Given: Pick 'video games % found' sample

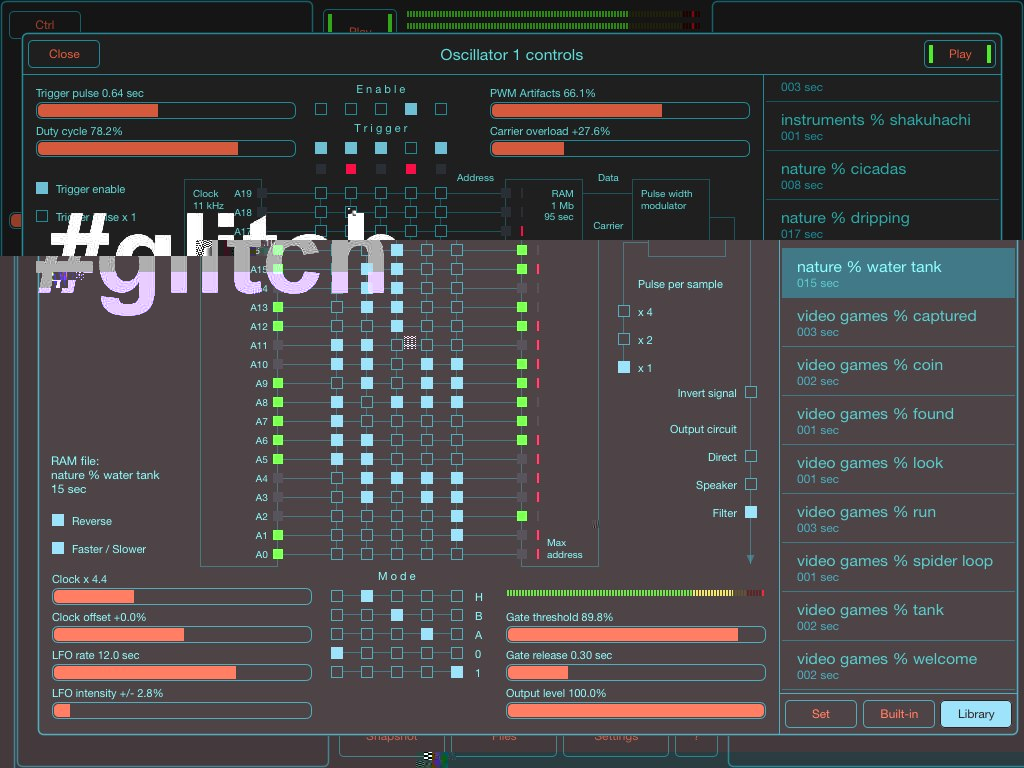Looking at the screenshot, I should [x=898, y=421].
